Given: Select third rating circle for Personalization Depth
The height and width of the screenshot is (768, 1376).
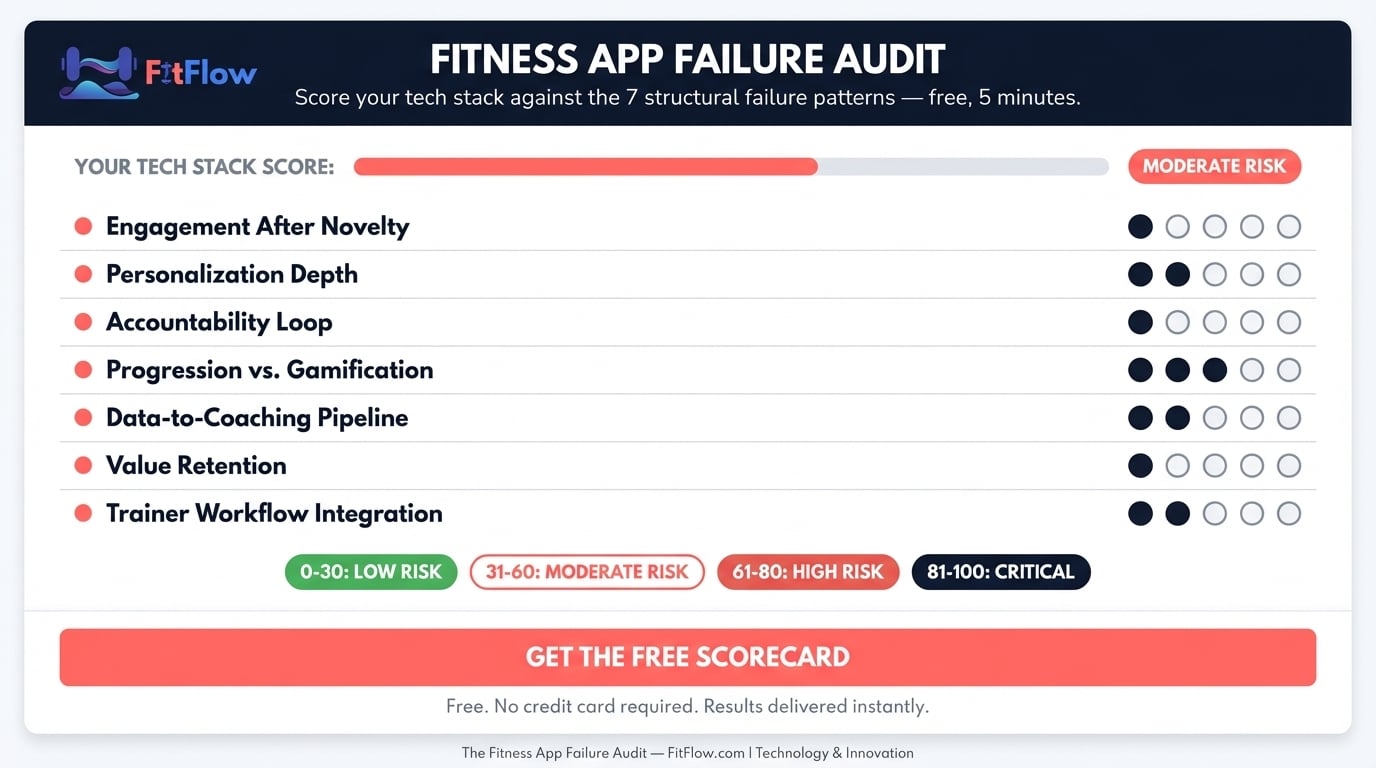Looking at the screenshot, I should (x=1214, y=274).
